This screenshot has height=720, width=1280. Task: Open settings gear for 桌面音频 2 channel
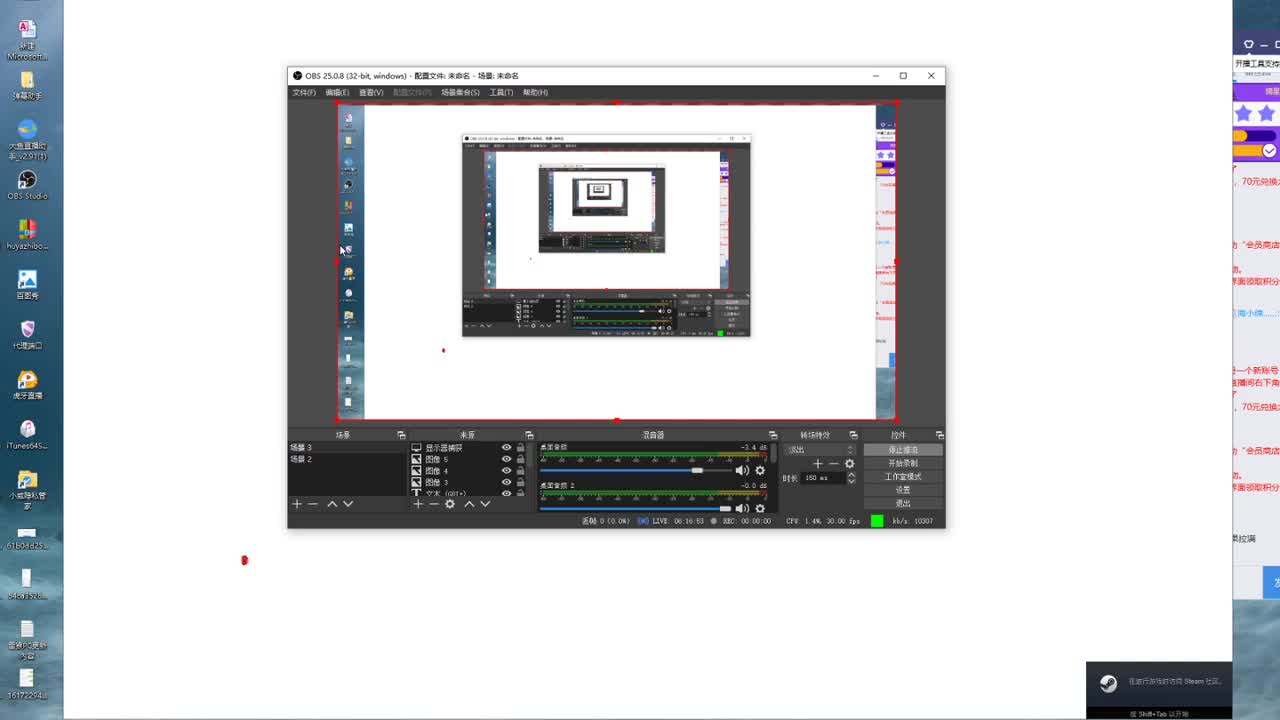click(760, 508)
